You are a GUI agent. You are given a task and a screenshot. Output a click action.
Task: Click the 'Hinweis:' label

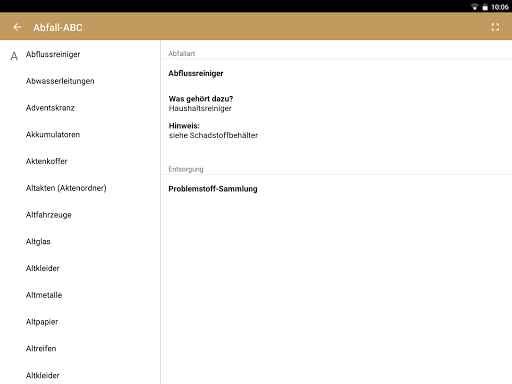pos(184,126)
